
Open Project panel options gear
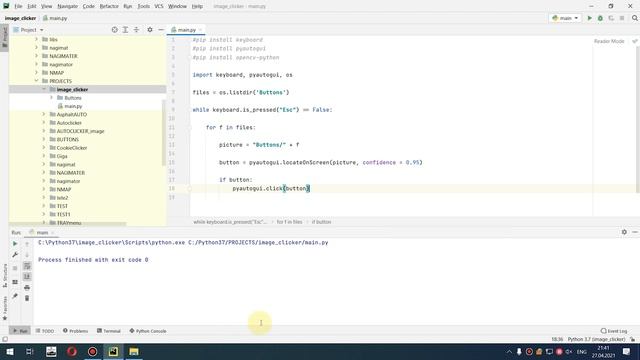pyautogui.click(x=150, y=30)
